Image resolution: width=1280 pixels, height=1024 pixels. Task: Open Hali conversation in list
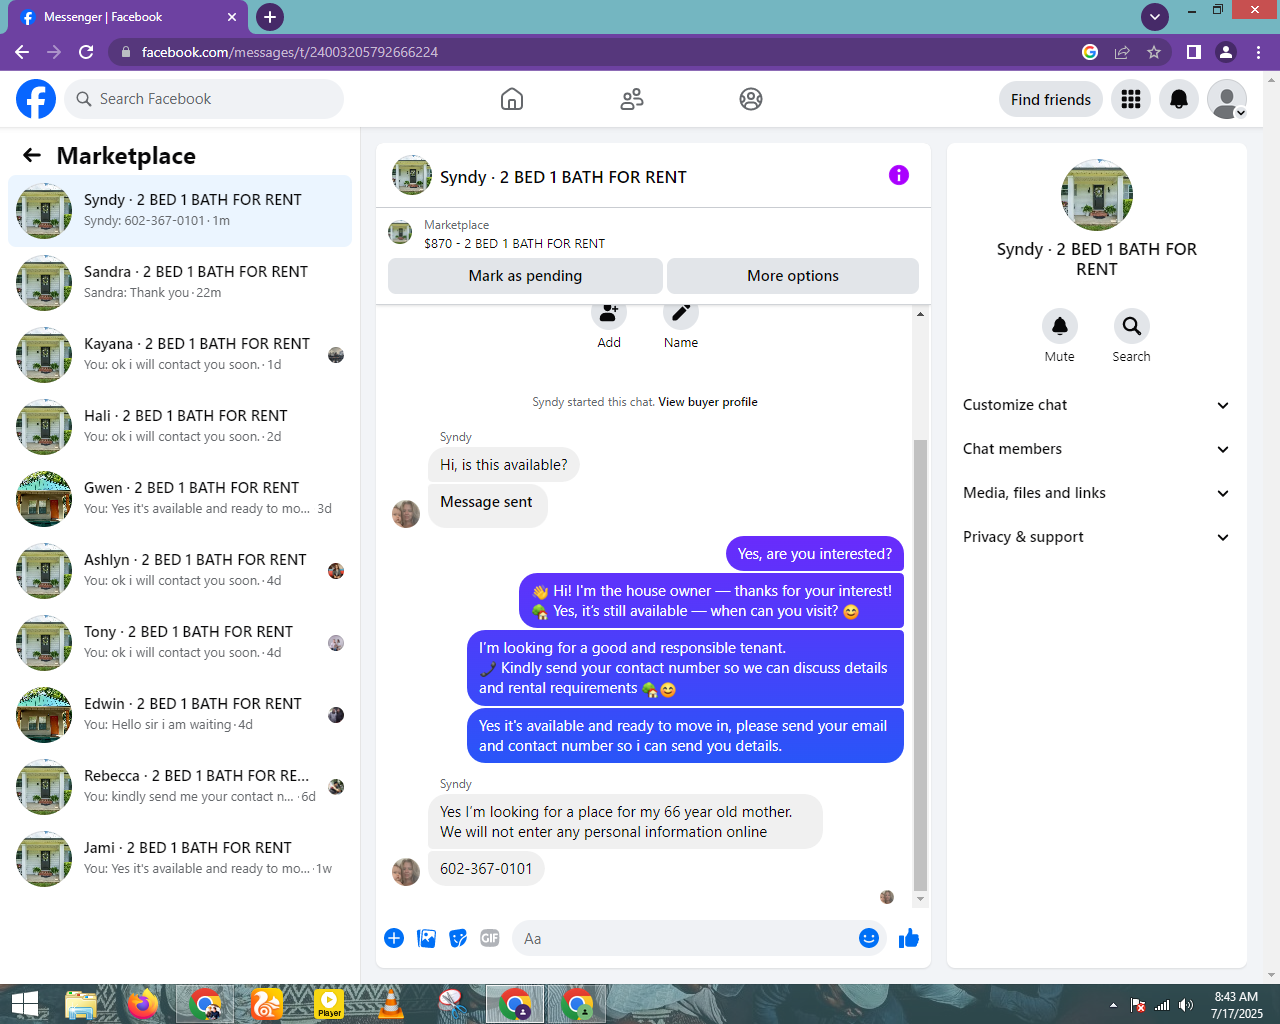point(180,427)
